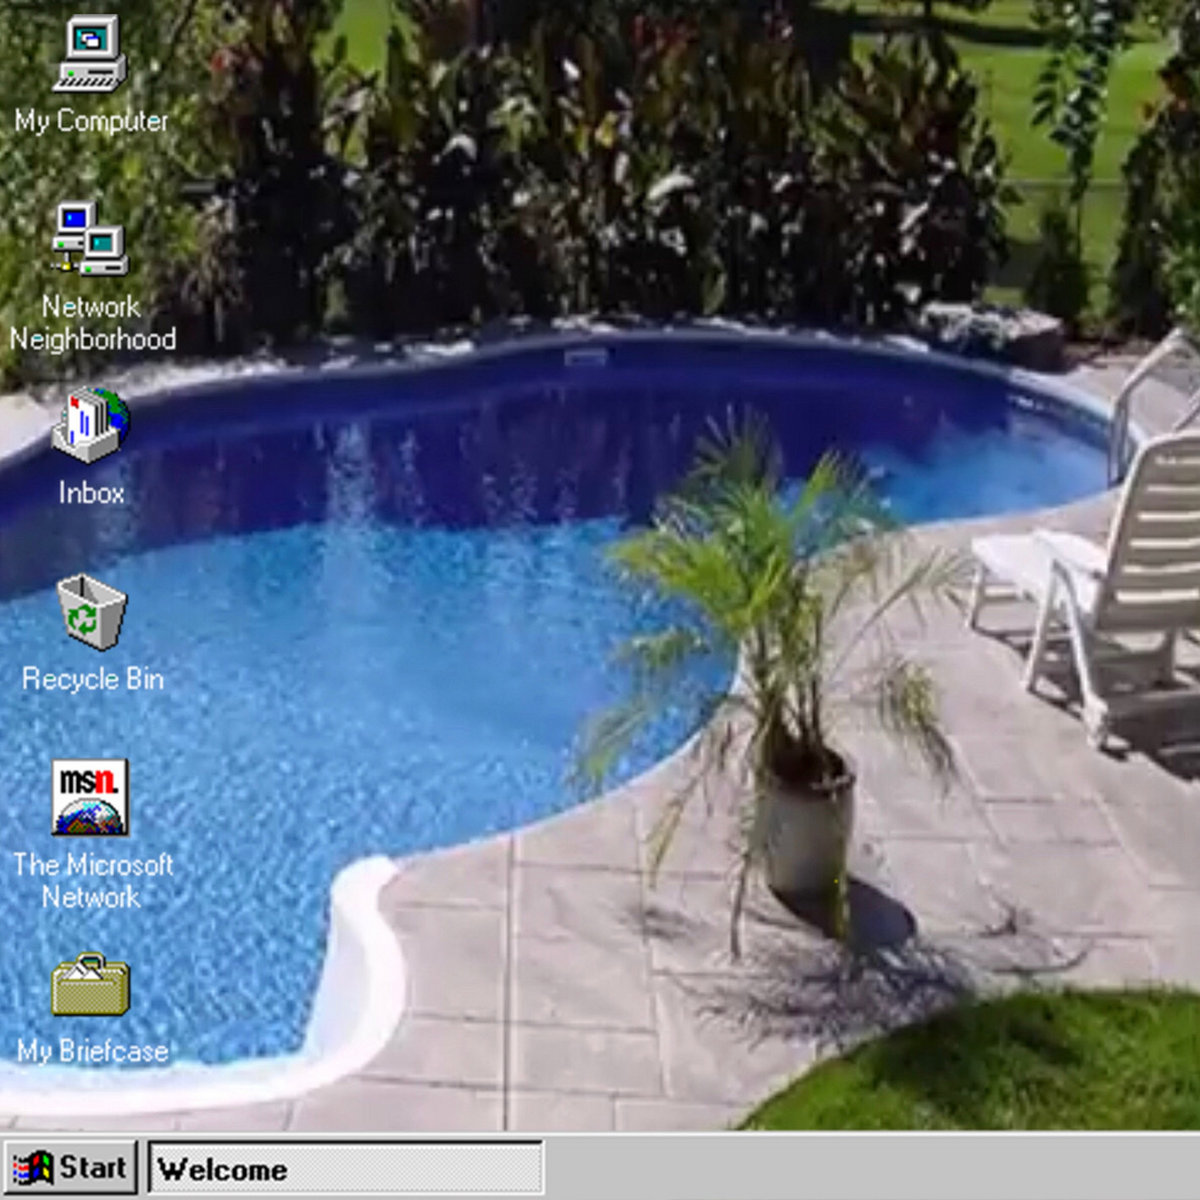Open the Start menu
Screen dimensions: 1200x1200
(x=70, y=1168)
